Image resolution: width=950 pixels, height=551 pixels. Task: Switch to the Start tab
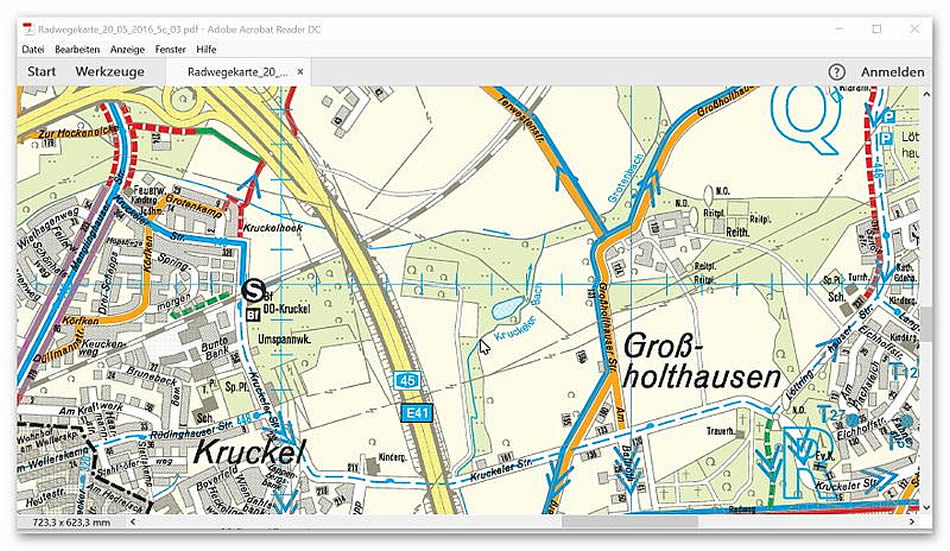point(41,72)
